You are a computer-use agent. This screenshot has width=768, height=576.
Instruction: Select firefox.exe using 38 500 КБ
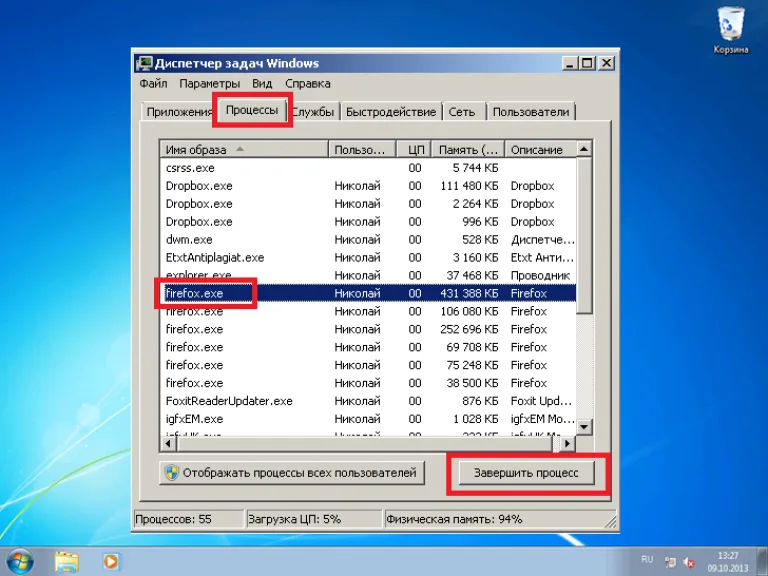point(368,383)
